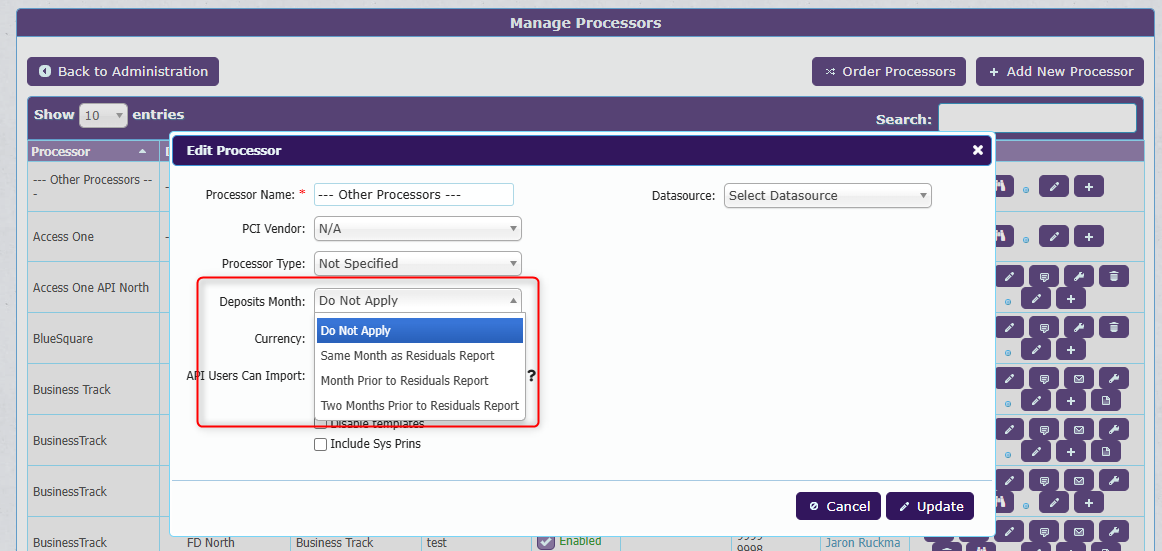Viewport: 1162px width, 551px height.
Task: Click the 'API Users Can Import:' label
Action: (246, 375)
